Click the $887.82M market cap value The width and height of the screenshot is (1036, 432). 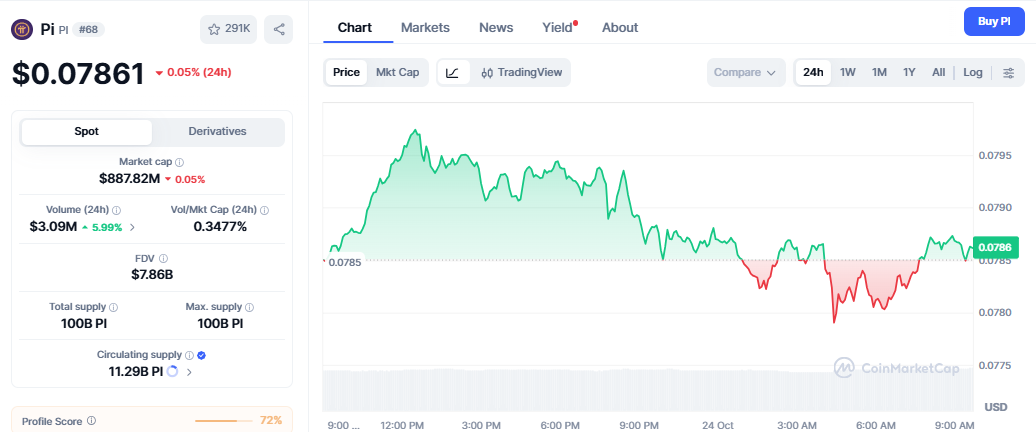tap(130, 178)
